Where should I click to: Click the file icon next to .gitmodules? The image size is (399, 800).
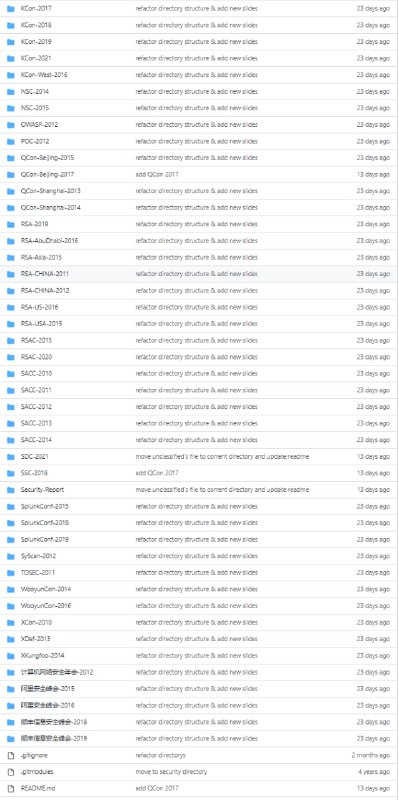point(11,772)
